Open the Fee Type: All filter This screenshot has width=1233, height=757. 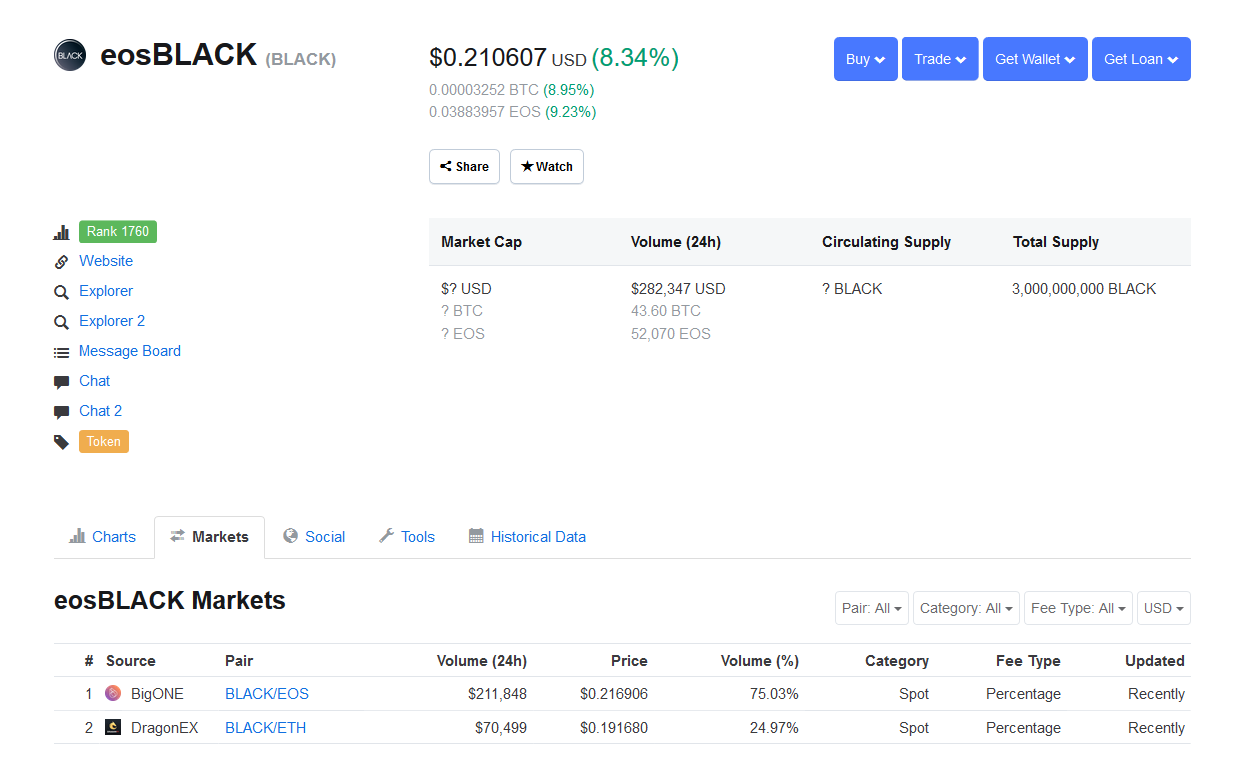point(1078,608)
